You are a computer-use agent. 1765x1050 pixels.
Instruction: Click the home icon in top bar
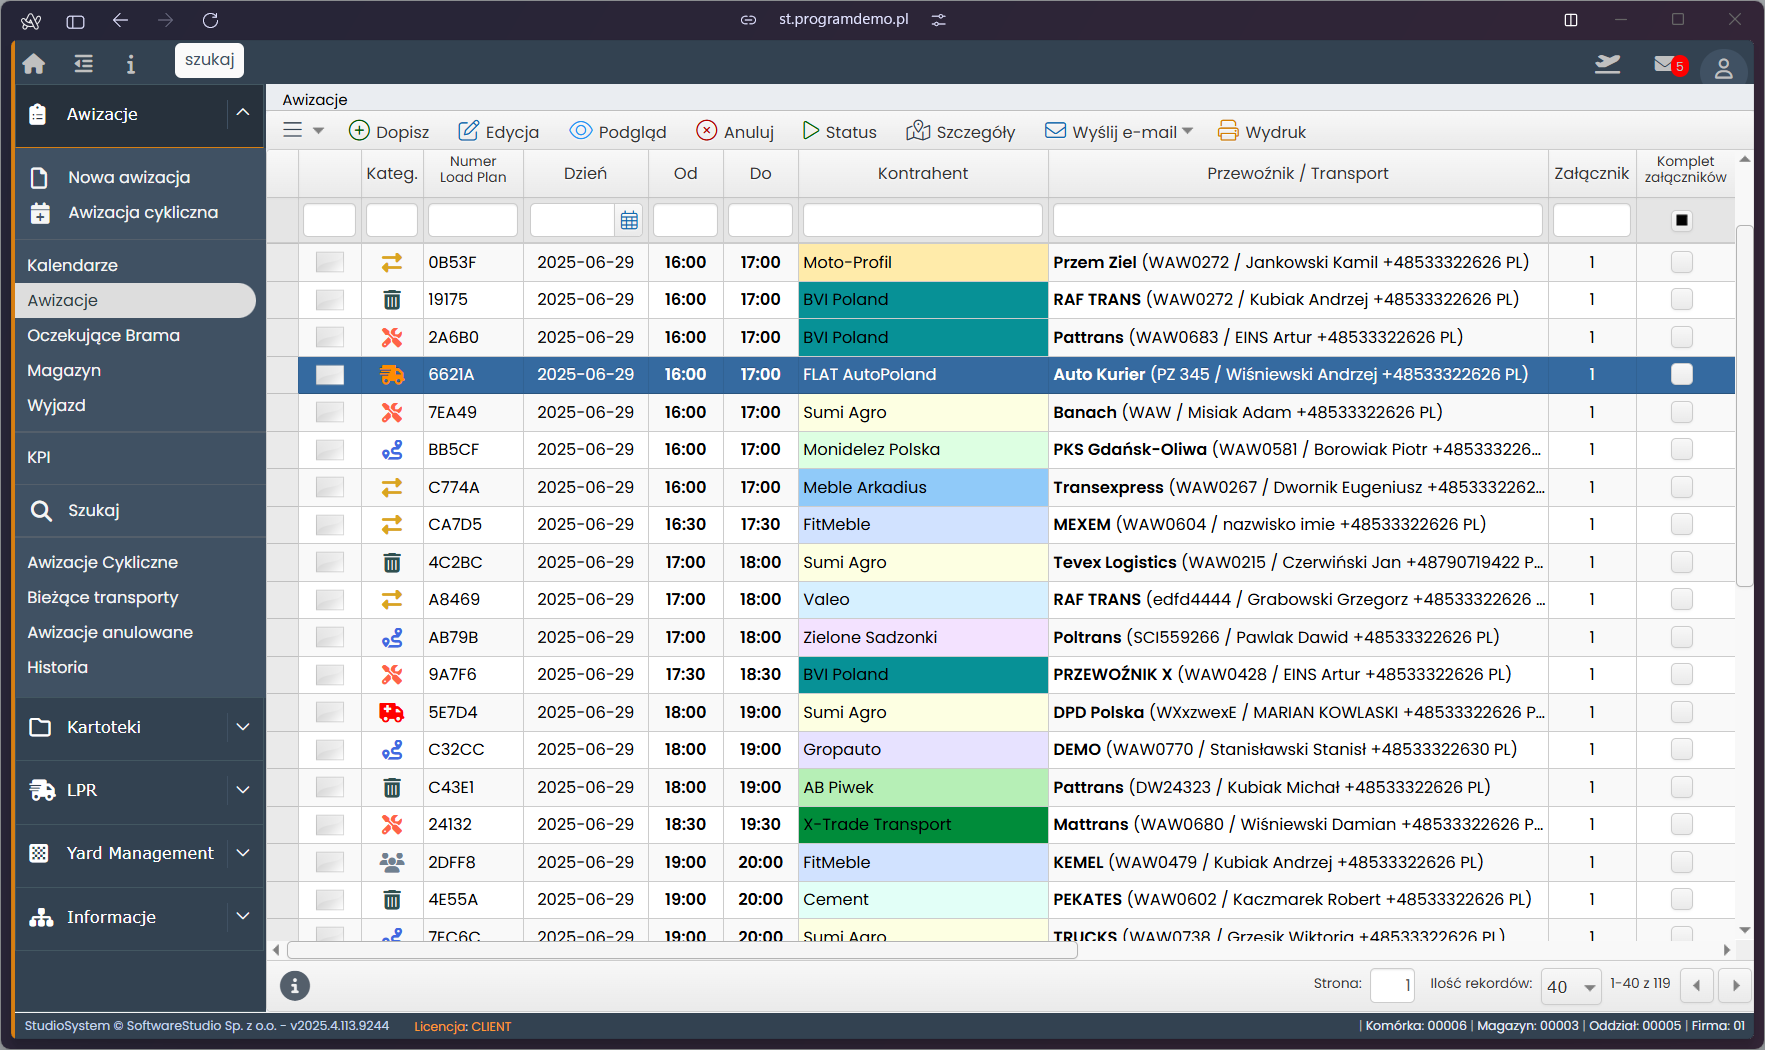[x=34, y=64]
